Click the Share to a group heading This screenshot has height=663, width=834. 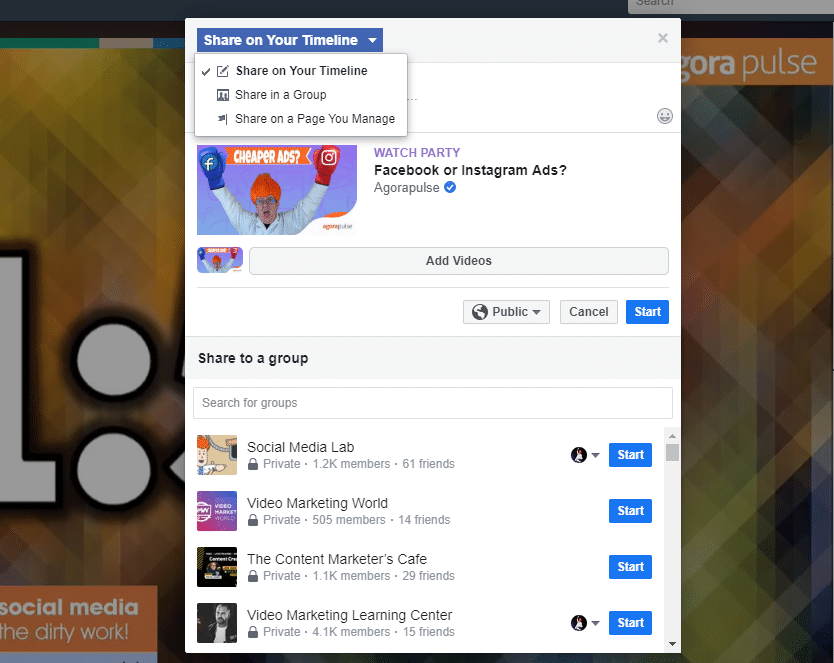click(x=253, y=358)
